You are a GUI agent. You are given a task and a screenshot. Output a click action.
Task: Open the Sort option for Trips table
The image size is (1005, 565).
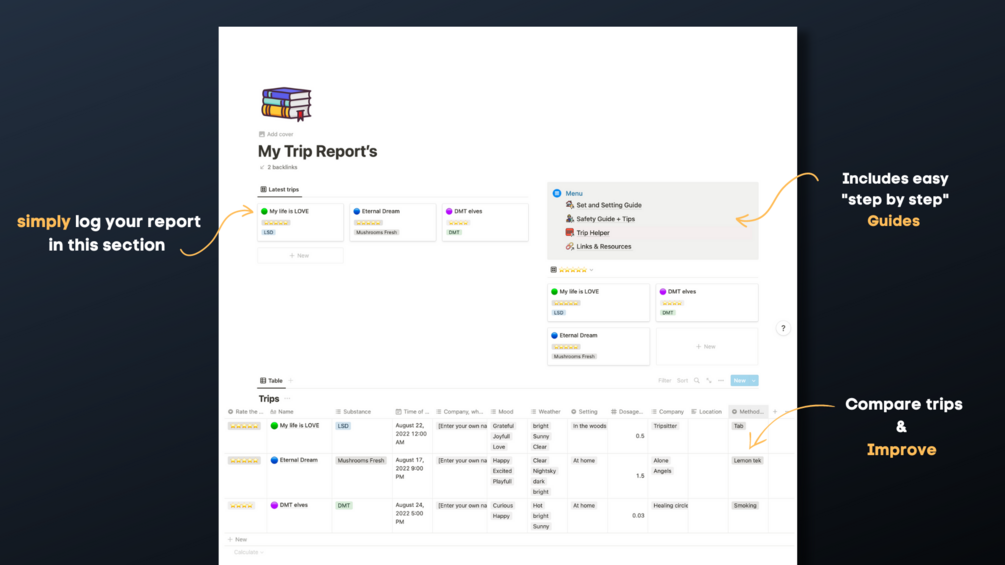[683, 381]
